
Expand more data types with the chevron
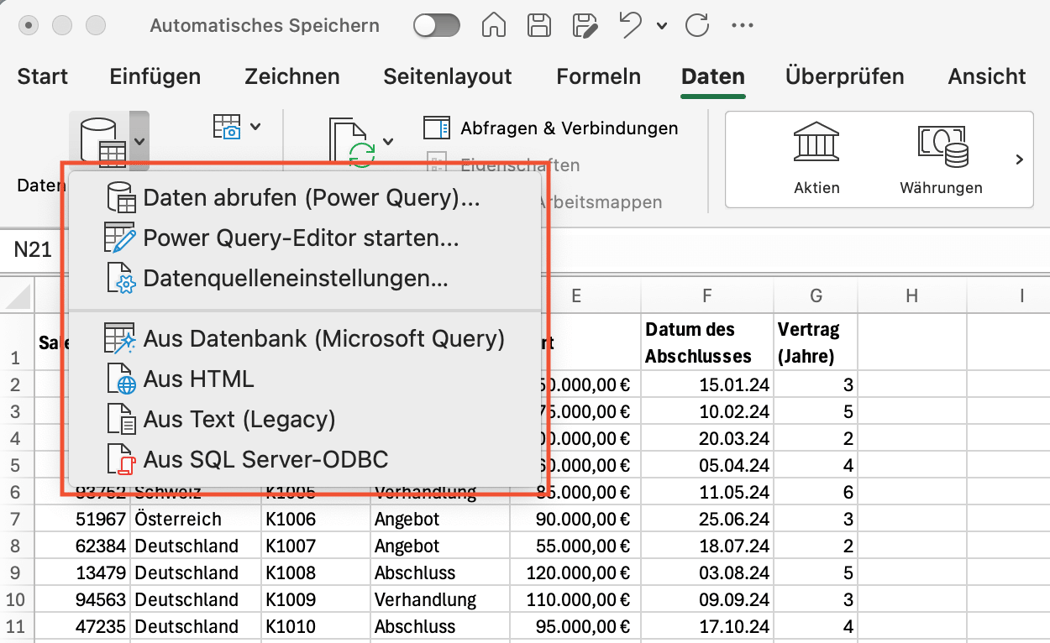[x=1019, y=157]
